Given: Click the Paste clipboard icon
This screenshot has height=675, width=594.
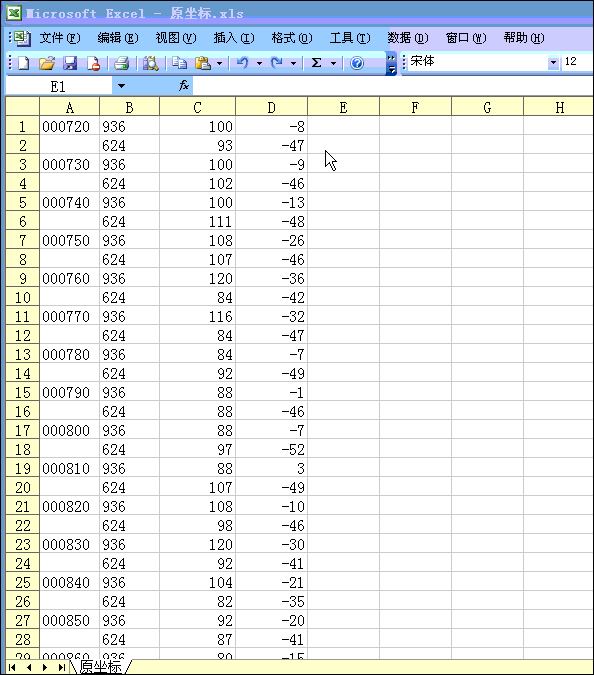Looking at the screenshot, I should (203, 63).
